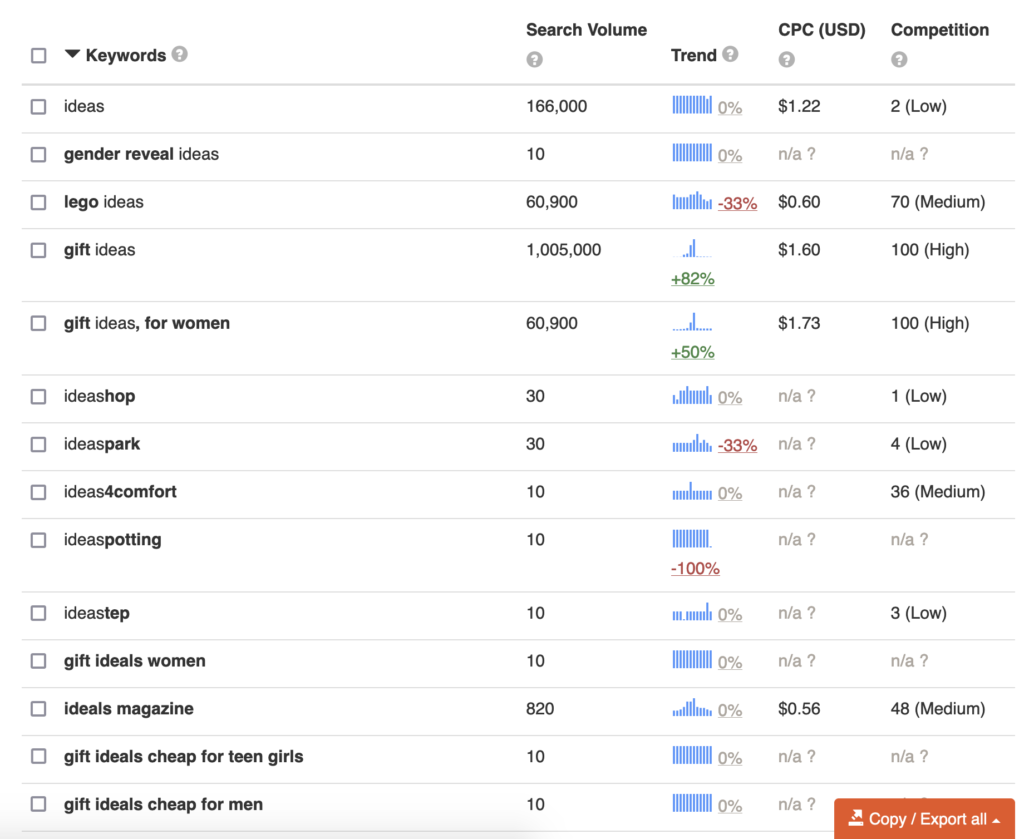Check the checkbox for gift ideas
This screenshot has height=839, width=1024.
[x=38, y=250]
